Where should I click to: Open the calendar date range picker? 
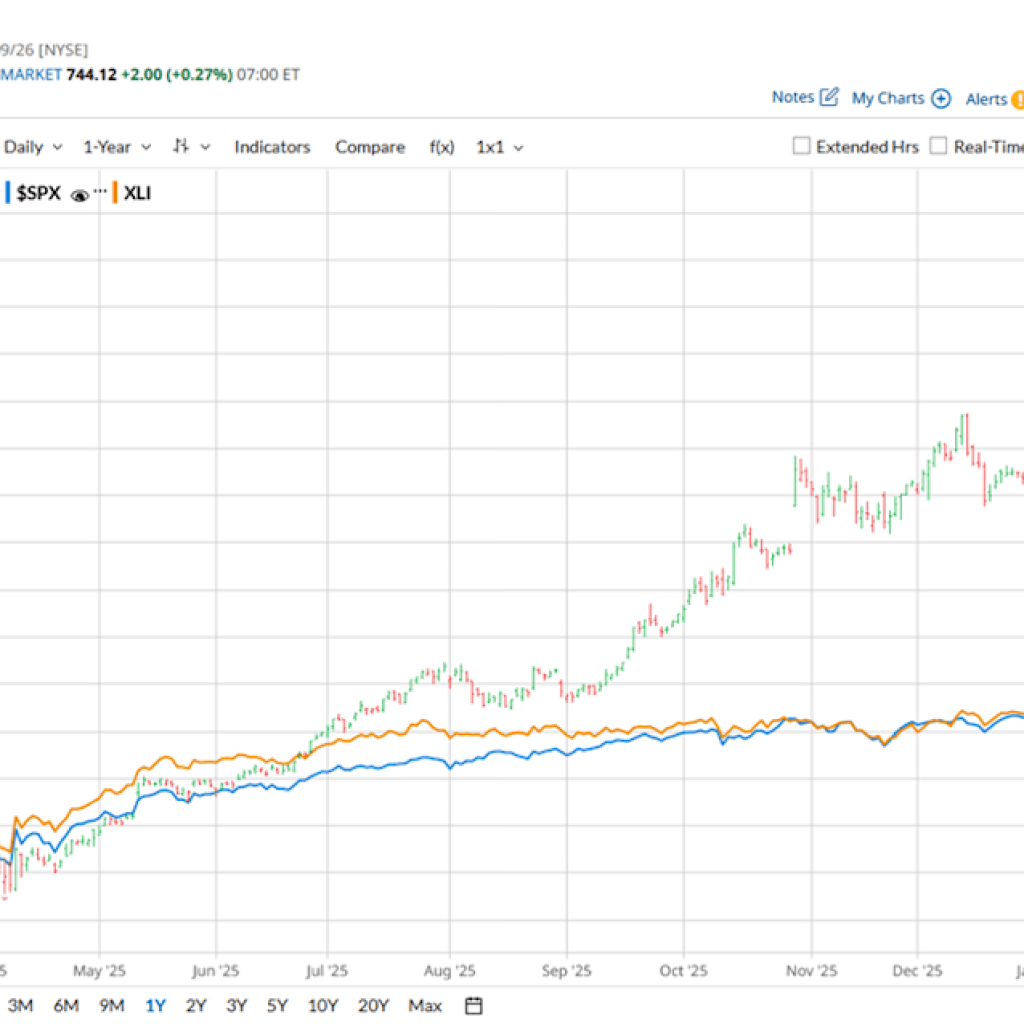[x=474, y=1005]
